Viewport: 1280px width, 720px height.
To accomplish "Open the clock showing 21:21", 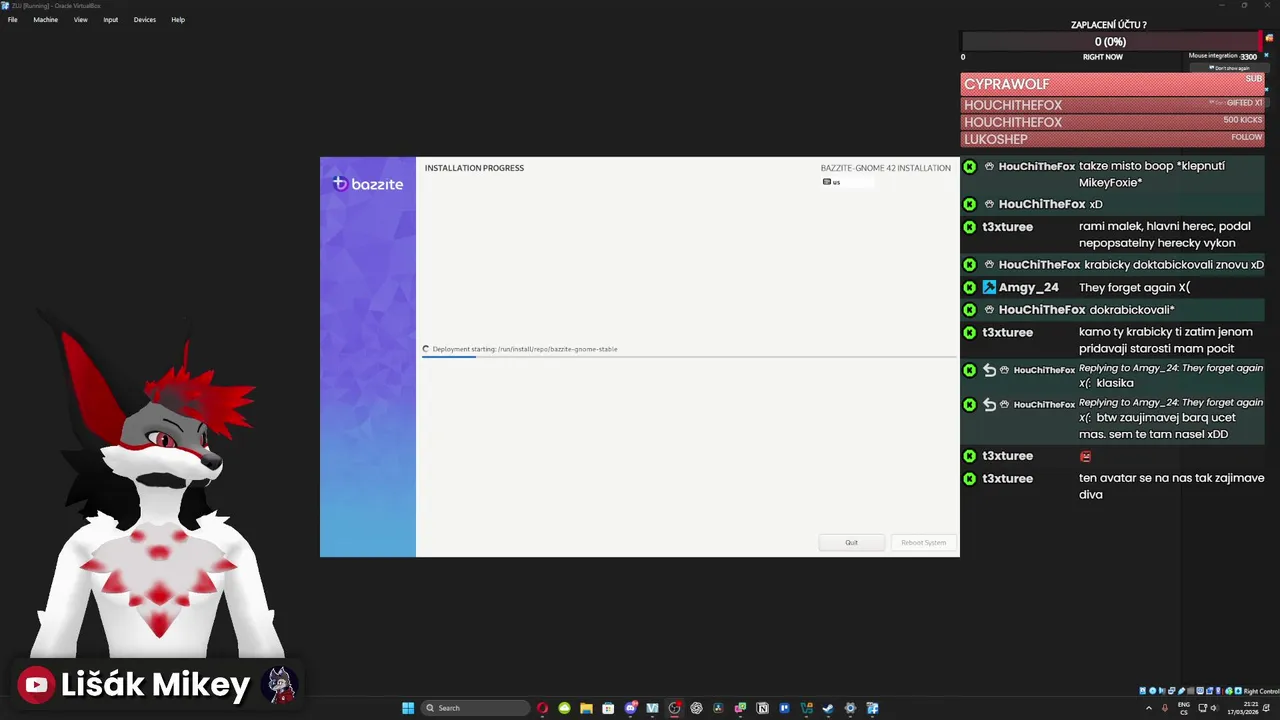I will coord(1243,708).
